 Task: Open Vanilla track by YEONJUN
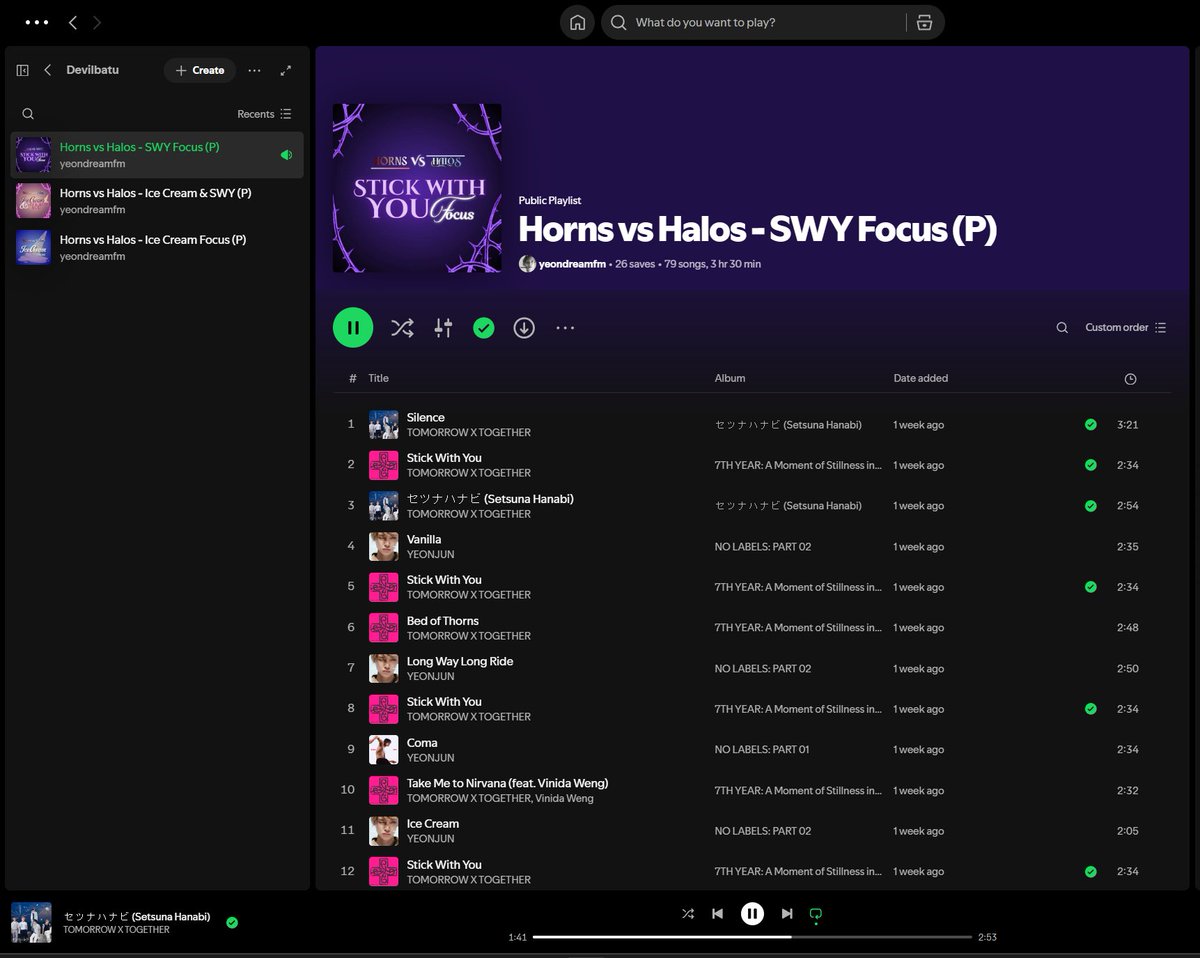click(x=424, y=539)
